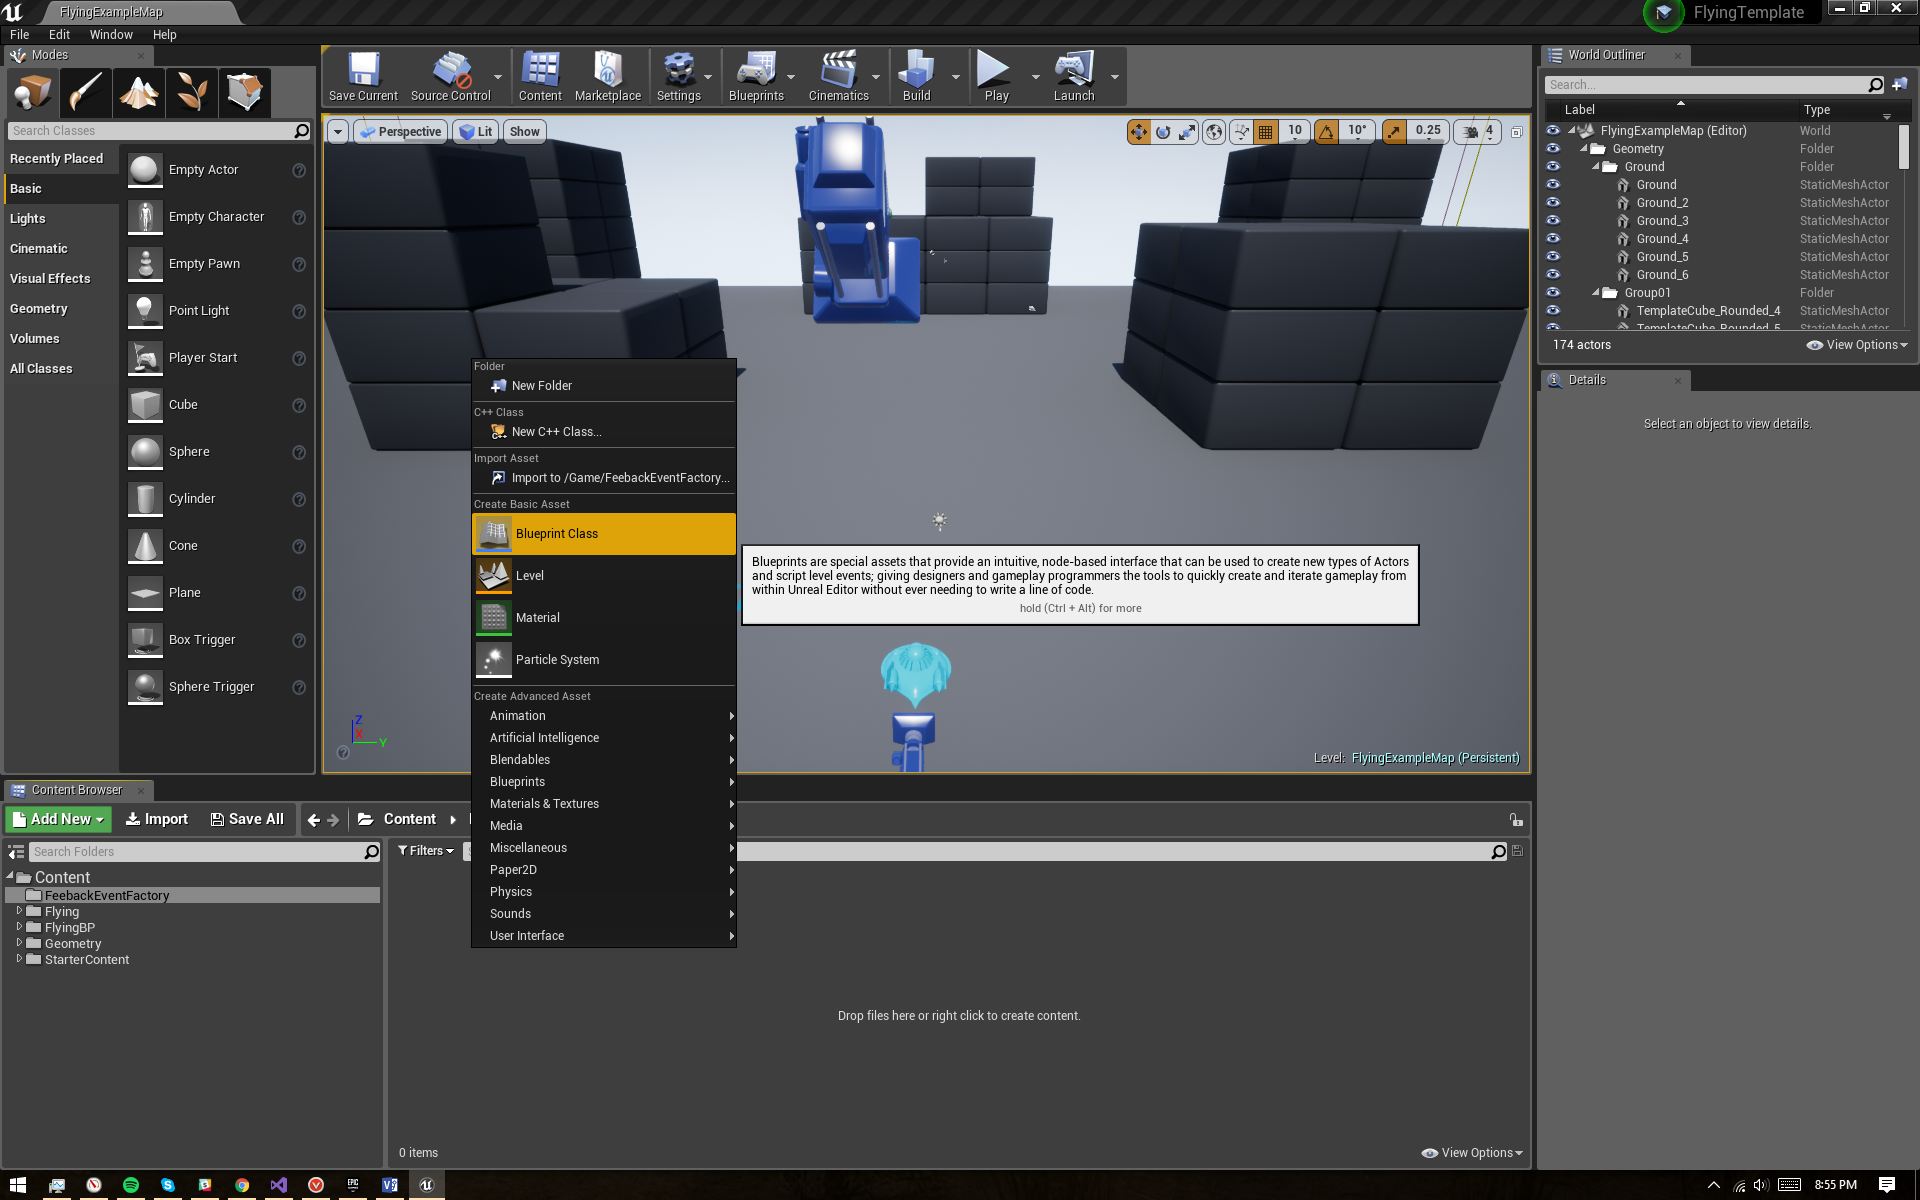Choose Blueprint Class from context menu
Viewport: 1920px width, 1200px height.
(x=604, y=534)
